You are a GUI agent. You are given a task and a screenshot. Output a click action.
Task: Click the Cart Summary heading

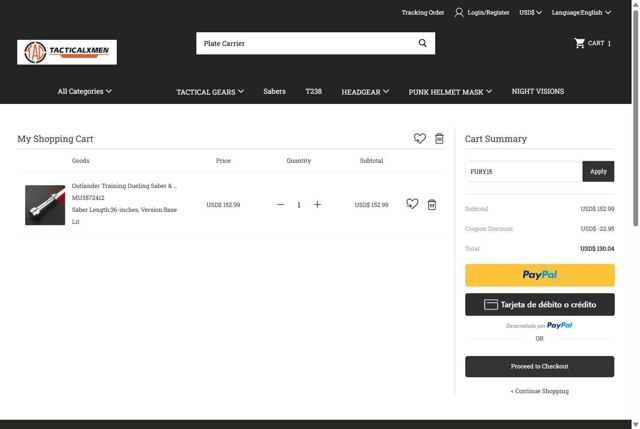[496, 139]
